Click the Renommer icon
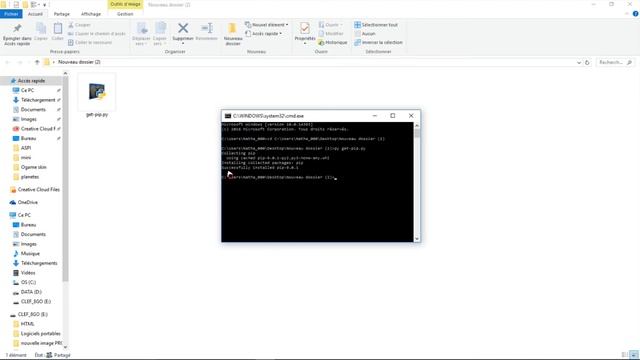The width and height of the screenshot is (640, 360). [x=207, y=28]
